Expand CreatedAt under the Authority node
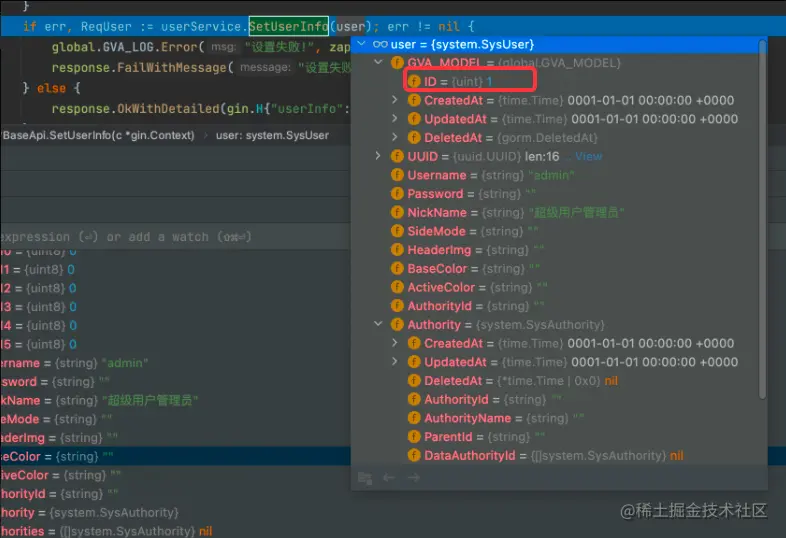The image size is (786, 538). tap(395, 343)
